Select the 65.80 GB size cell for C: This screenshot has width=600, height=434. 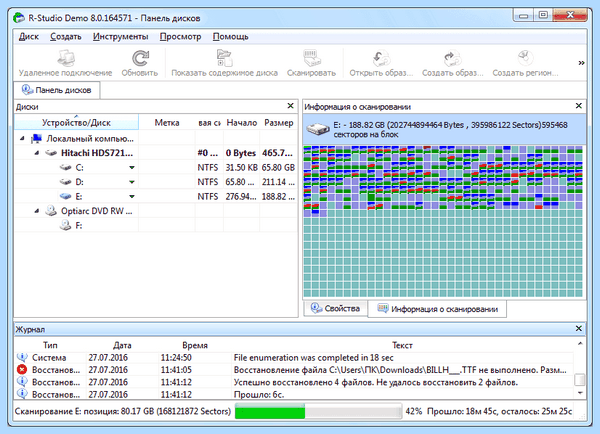[278, 167]
